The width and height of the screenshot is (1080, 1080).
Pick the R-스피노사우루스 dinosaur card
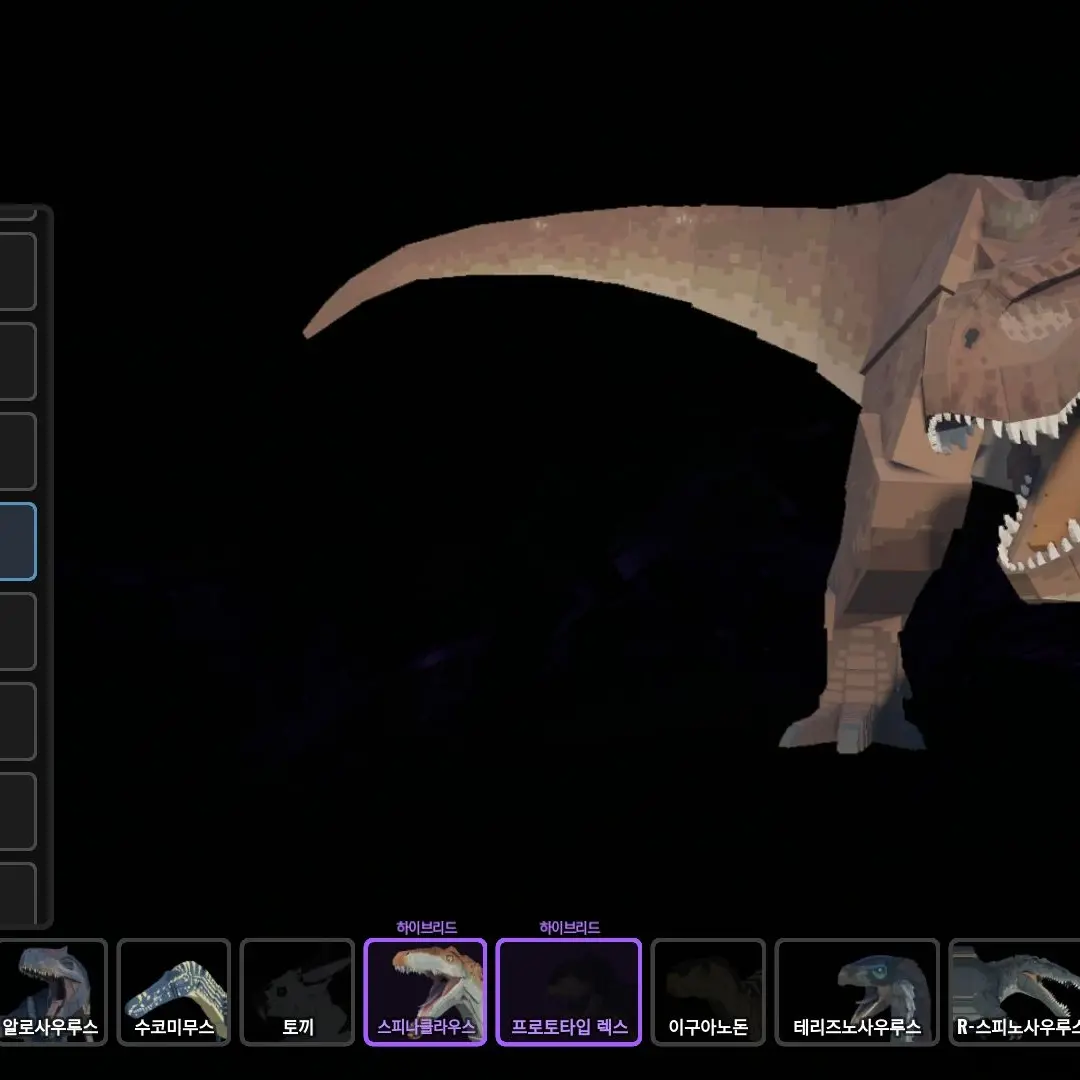click(x=1015, y=991)
